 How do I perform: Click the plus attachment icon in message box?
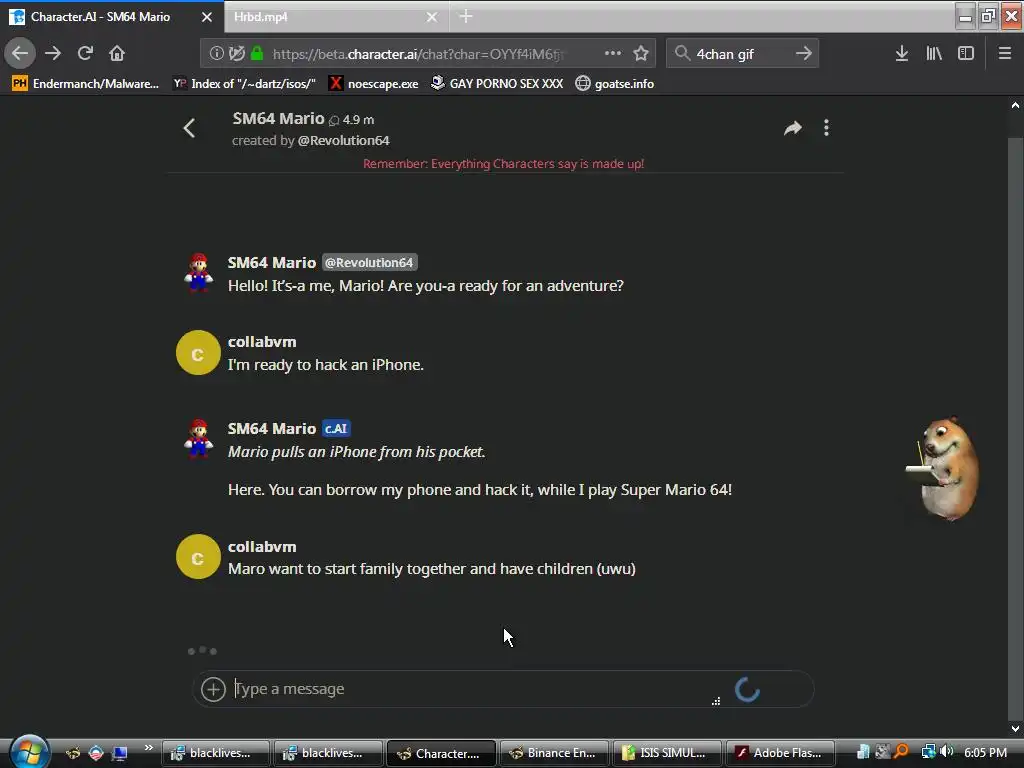click(x=213, y=689)
